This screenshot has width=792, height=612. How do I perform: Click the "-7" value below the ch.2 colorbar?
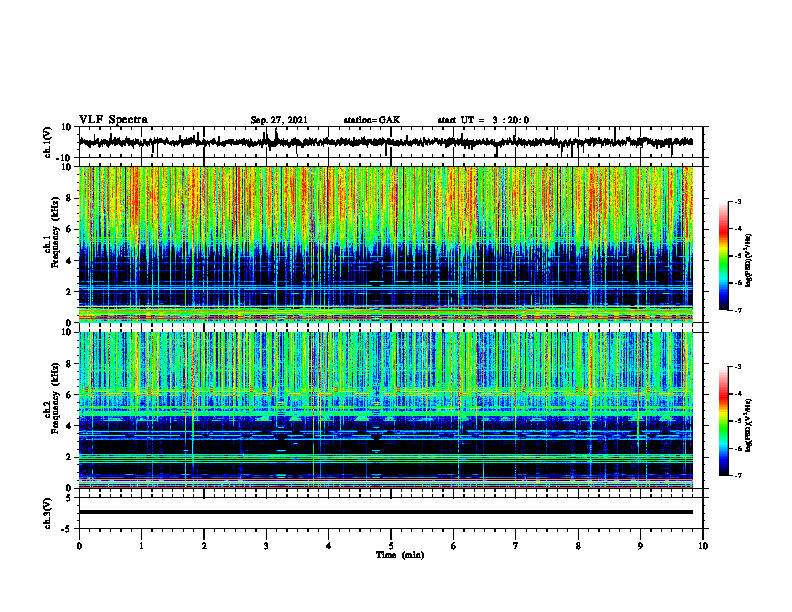coord(738,476)
